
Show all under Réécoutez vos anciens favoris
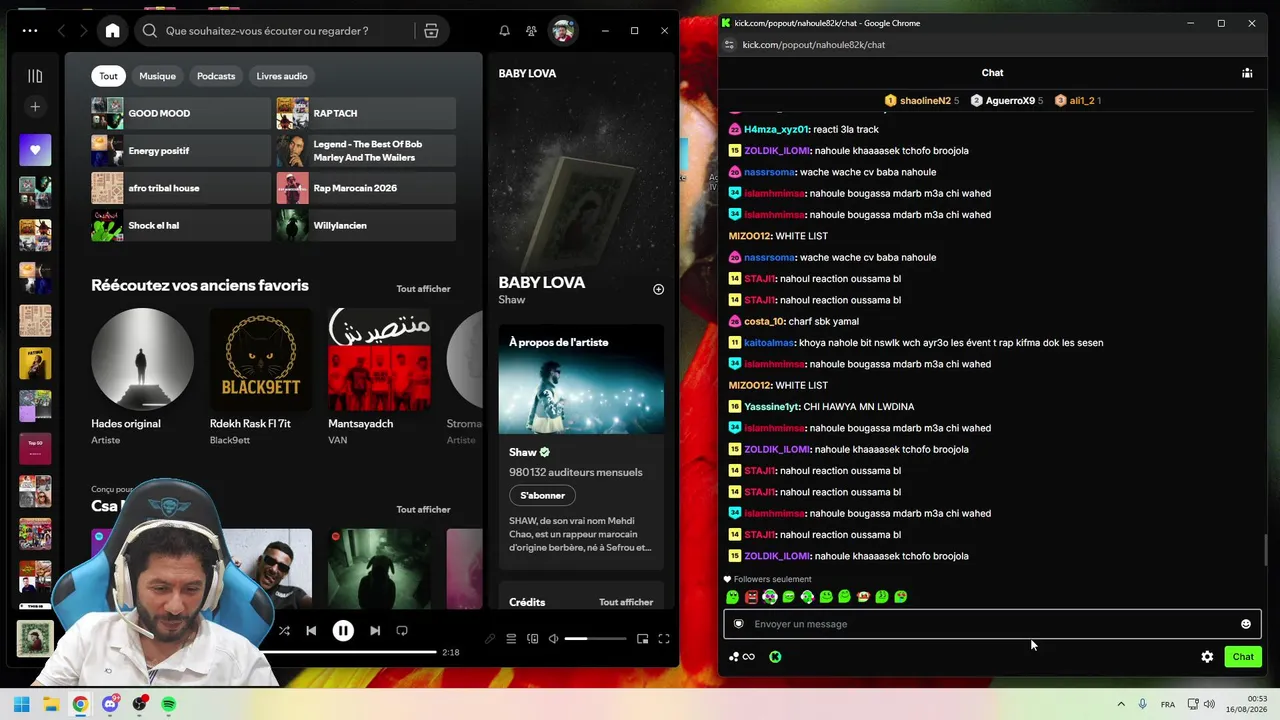(423, 289)
